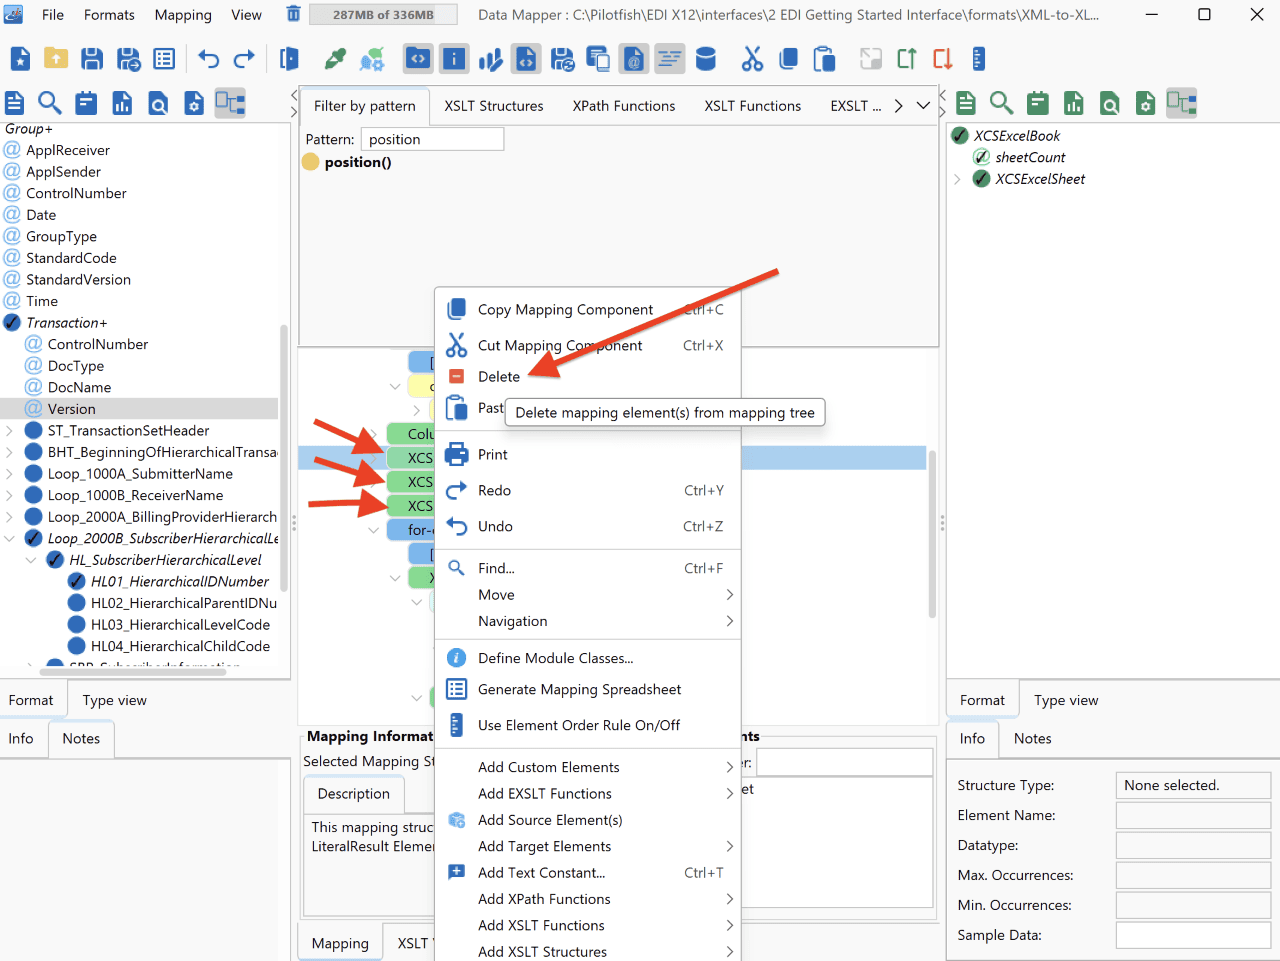The height and width of the screenshot is (961, 1280).
Task: Expand the ST_TransactionSetHeader node
Action: (x=9, y=431)
